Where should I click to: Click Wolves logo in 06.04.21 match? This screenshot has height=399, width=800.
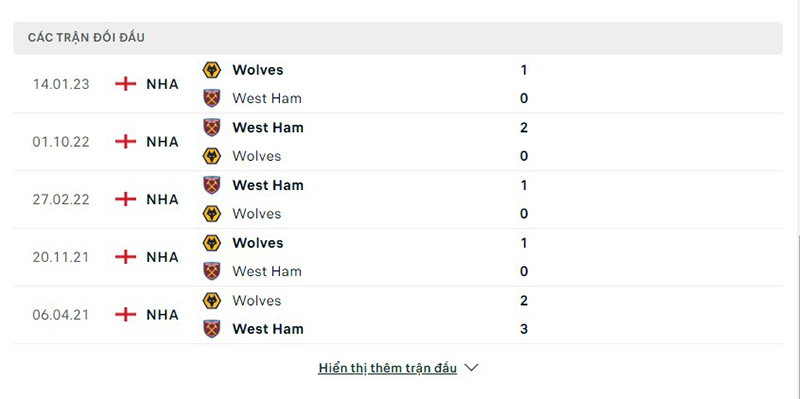pyautogui.click(x=212, y=301)
